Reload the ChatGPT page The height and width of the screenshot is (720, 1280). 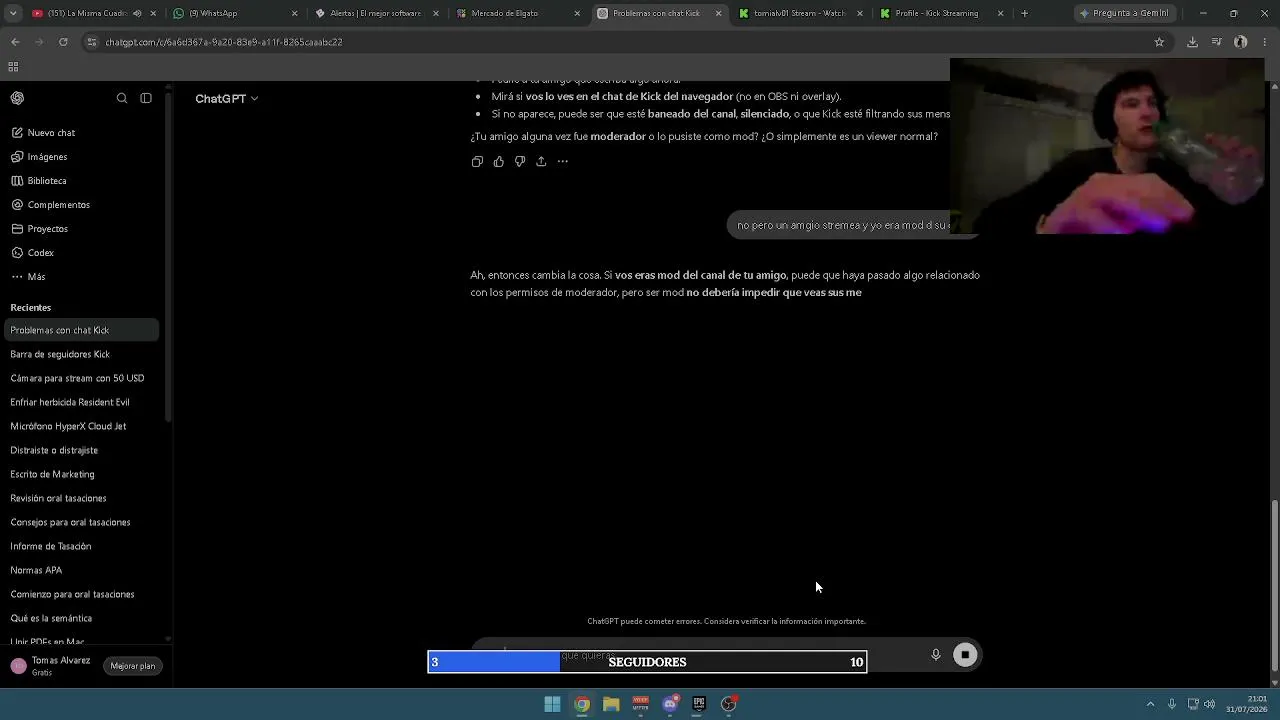[x=63, y=42]
